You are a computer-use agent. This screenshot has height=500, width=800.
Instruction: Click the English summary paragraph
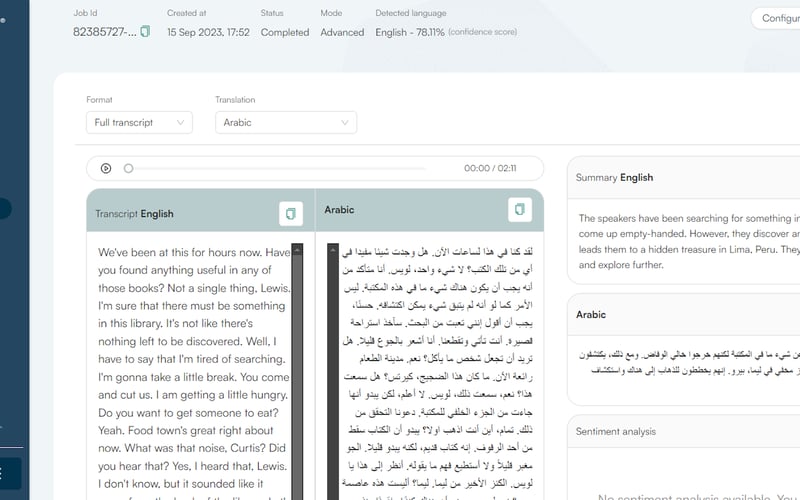(x=689, y=241)
